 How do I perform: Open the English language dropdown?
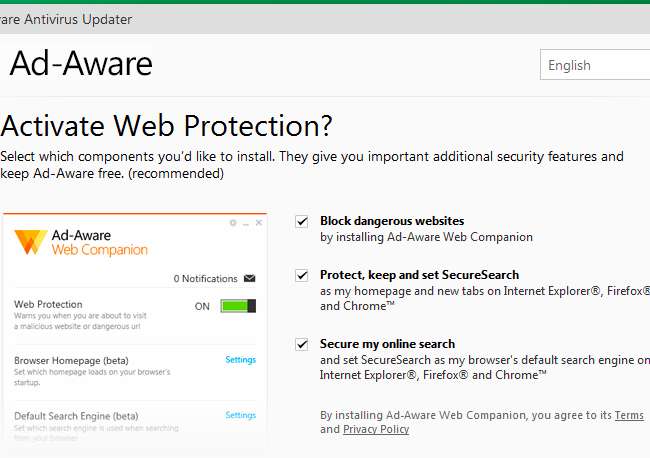coord(595,65)
